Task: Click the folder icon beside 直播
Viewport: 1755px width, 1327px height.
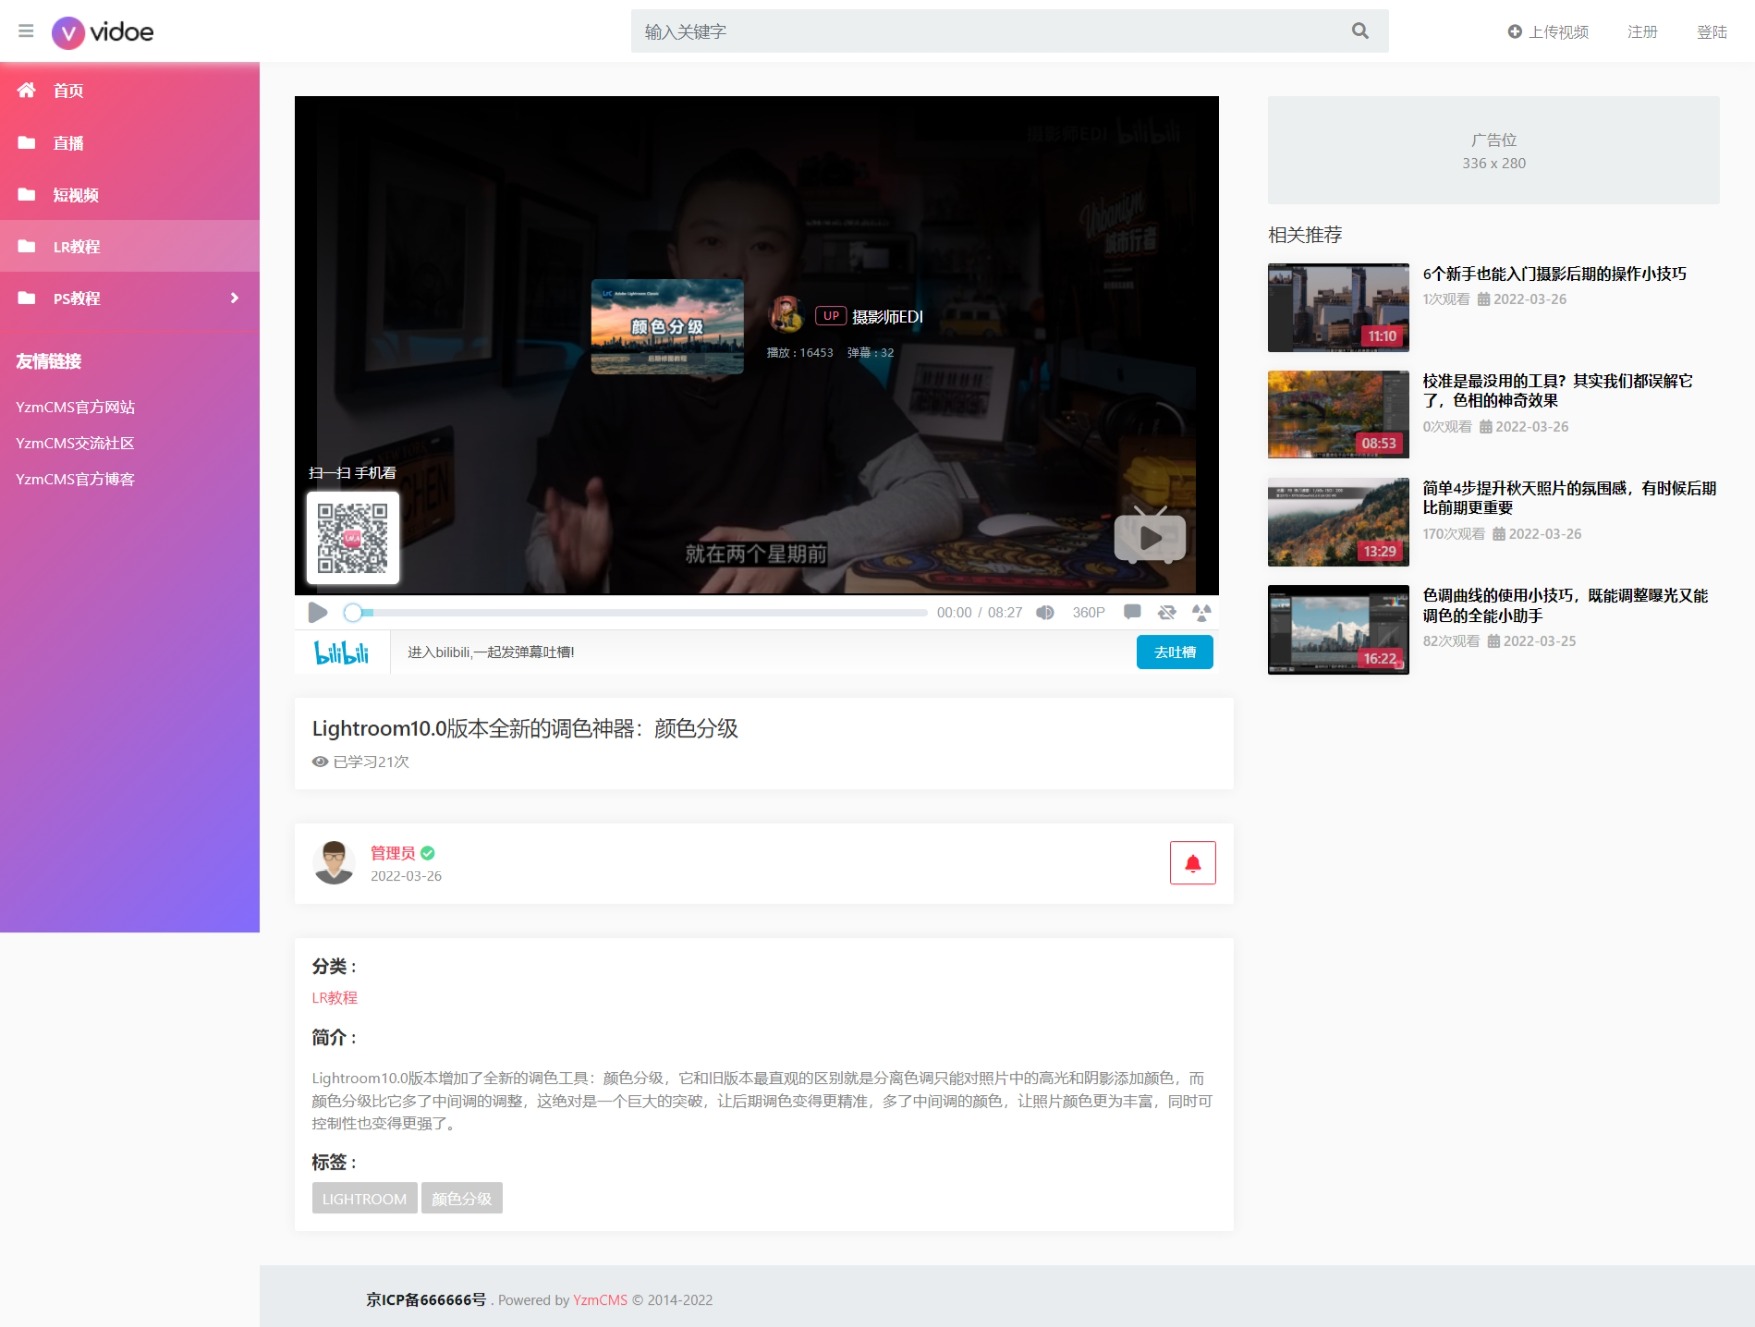Action: tap(27, 143)
